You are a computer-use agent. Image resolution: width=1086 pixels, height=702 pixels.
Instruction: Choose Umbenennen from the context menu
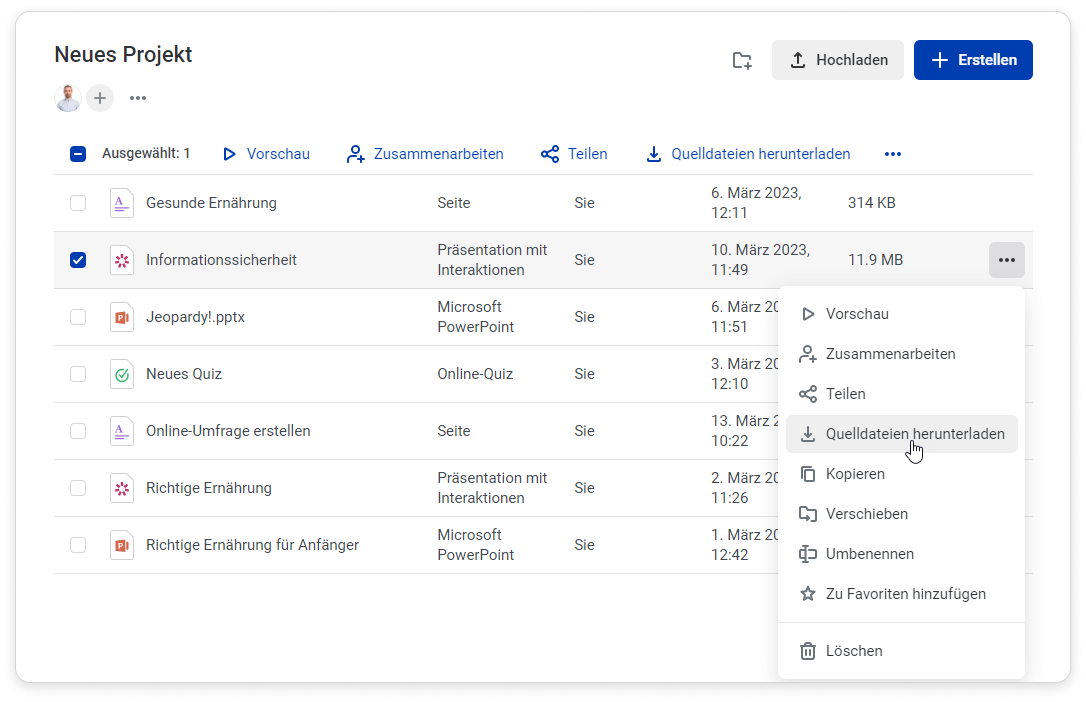869,554
